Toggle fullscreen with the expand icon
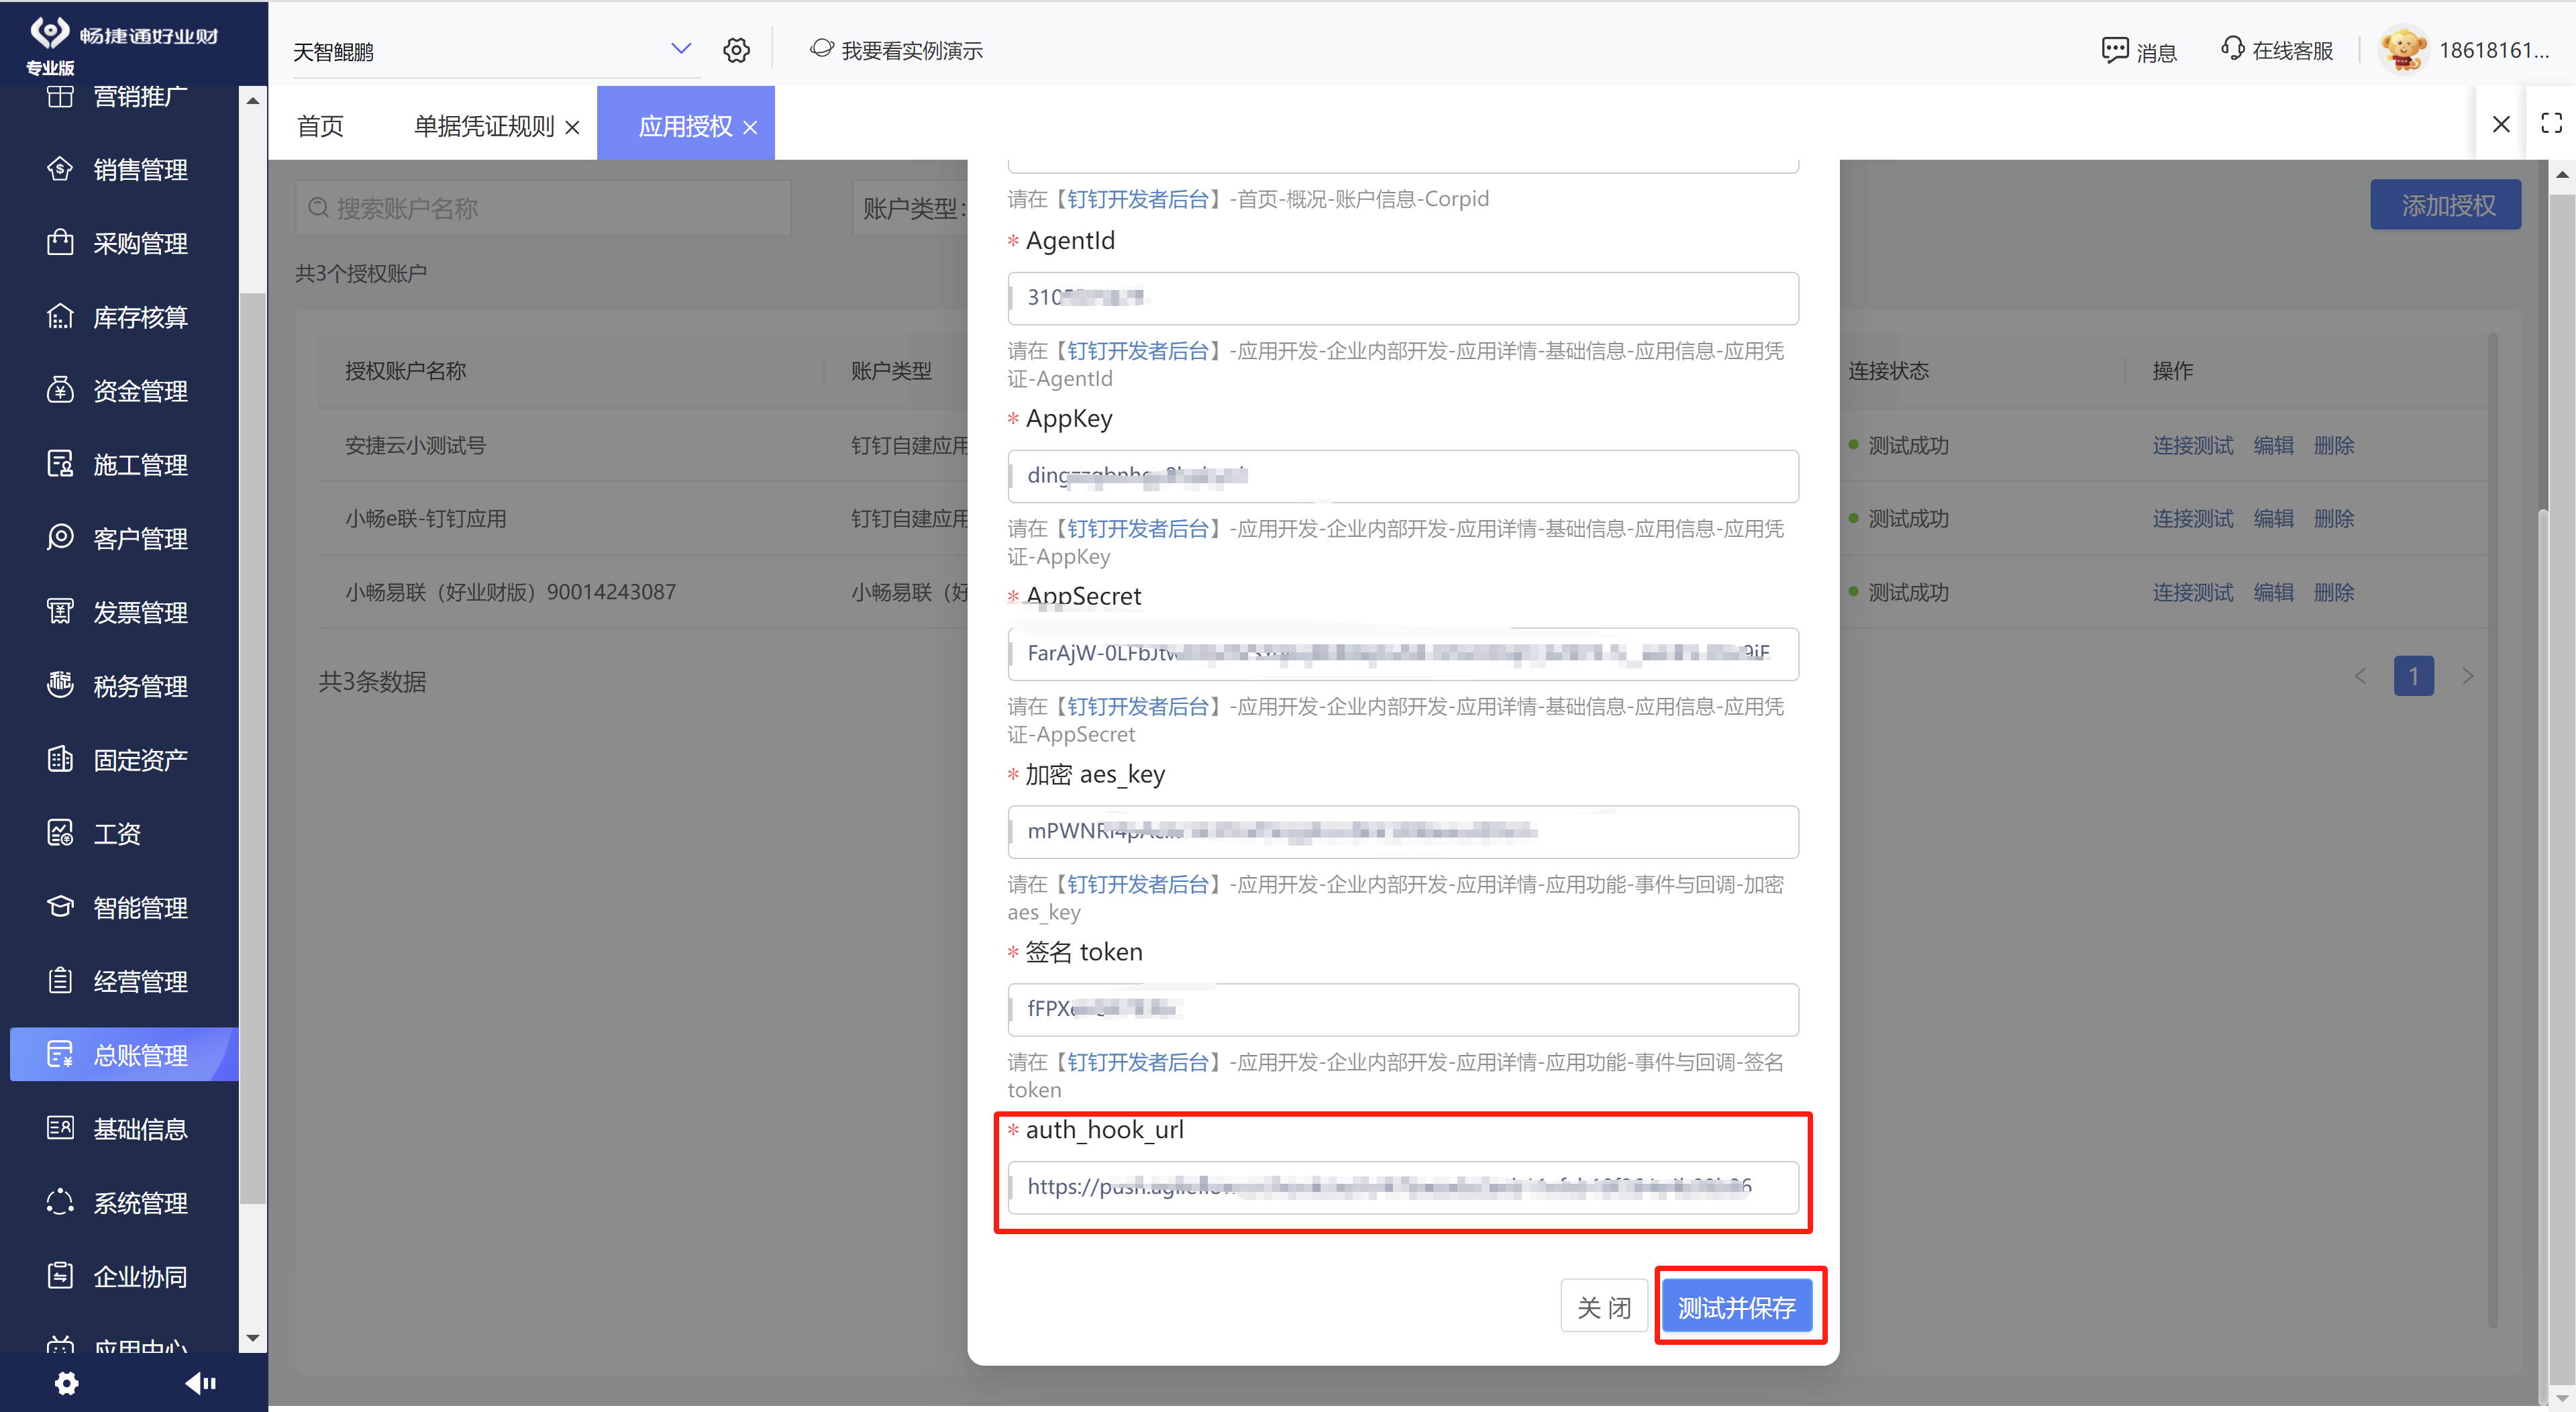This screenshot has width=2576, height=1412. tap(2551, 123)
